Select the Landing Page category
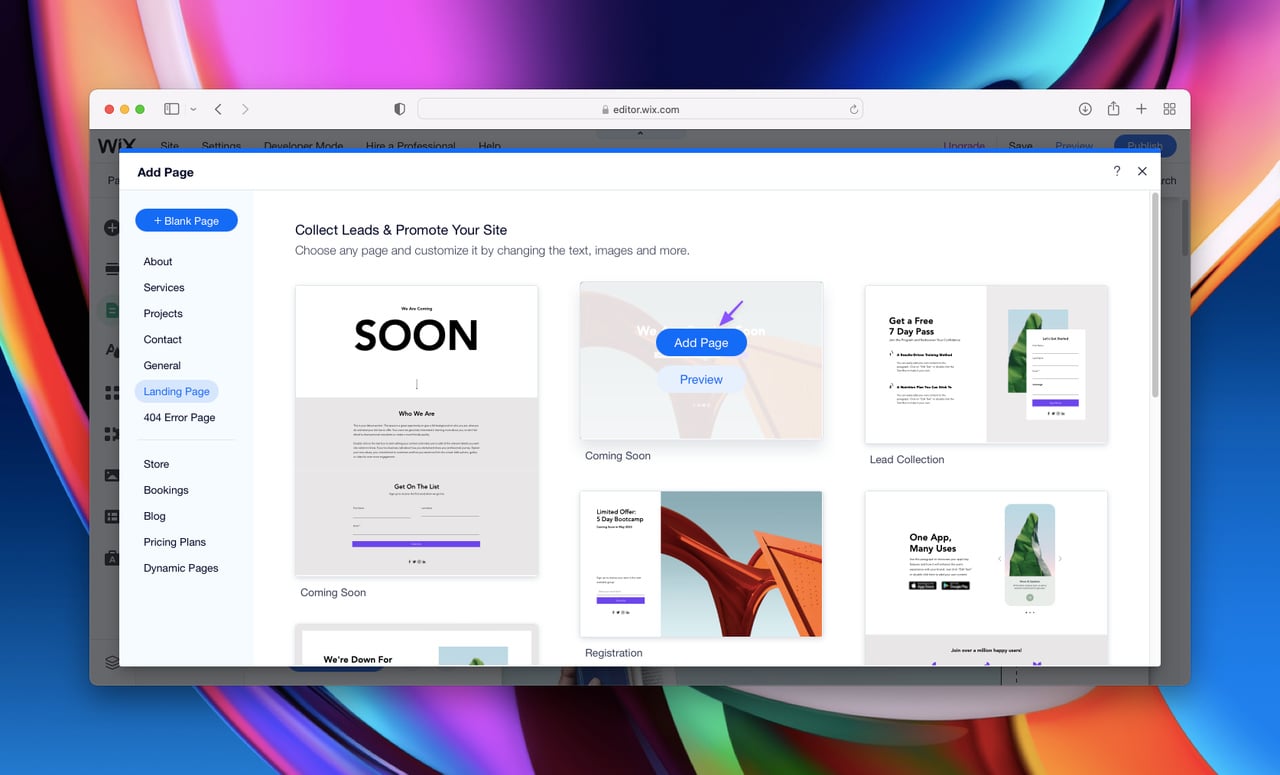The height and width of the screenshot is (775, 1280). tap(177, 391)
